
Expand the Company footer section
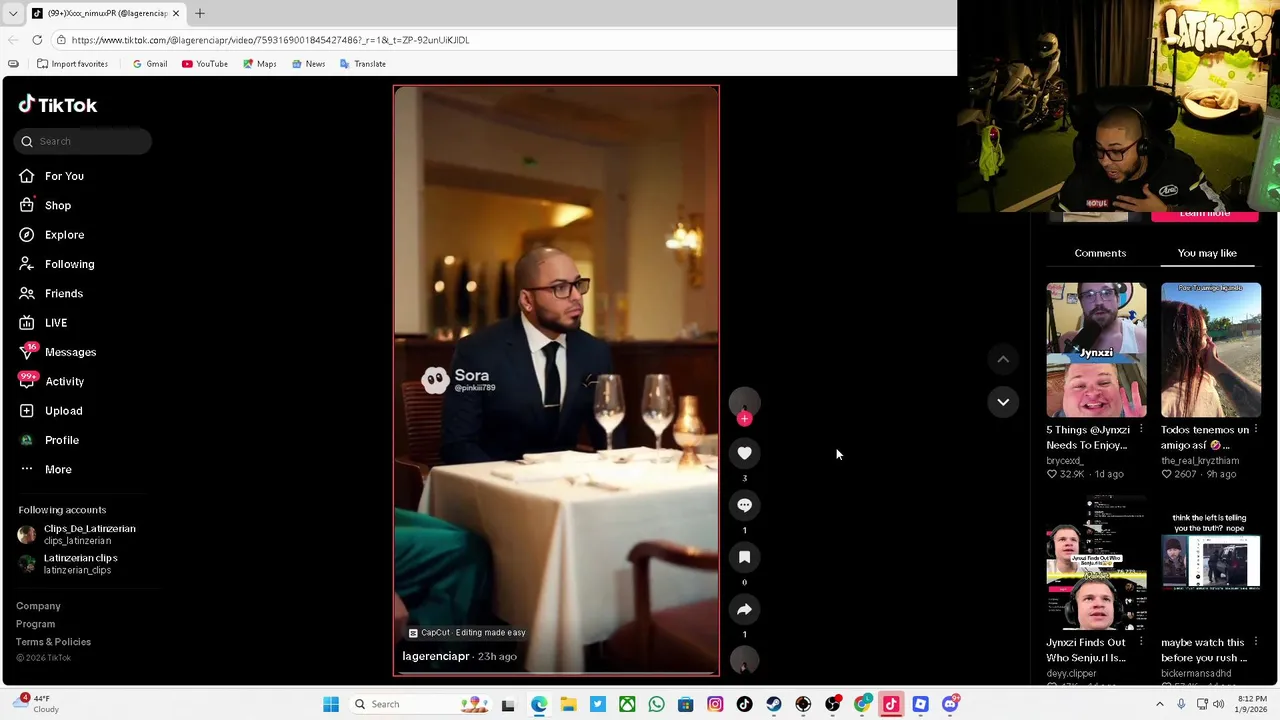38,606
